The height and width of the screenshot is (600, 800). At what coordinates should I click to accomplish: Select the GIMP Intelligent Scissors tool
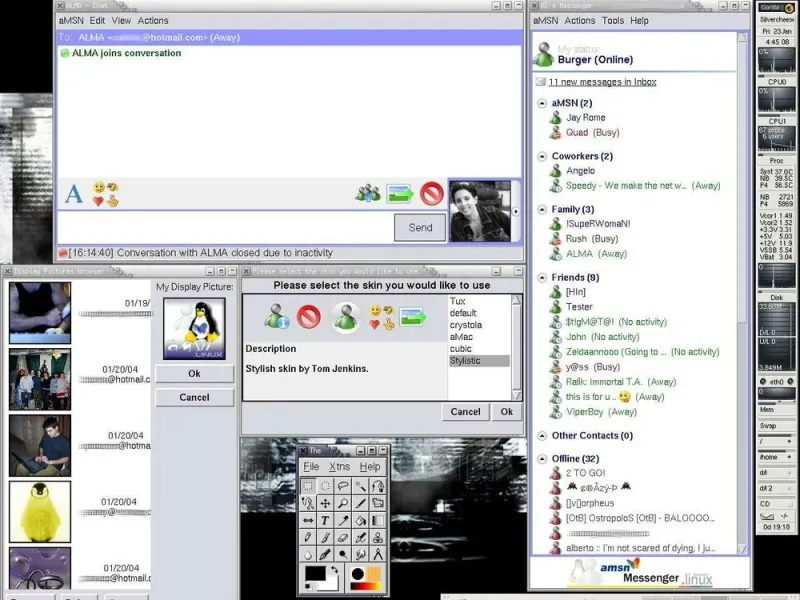308,503
